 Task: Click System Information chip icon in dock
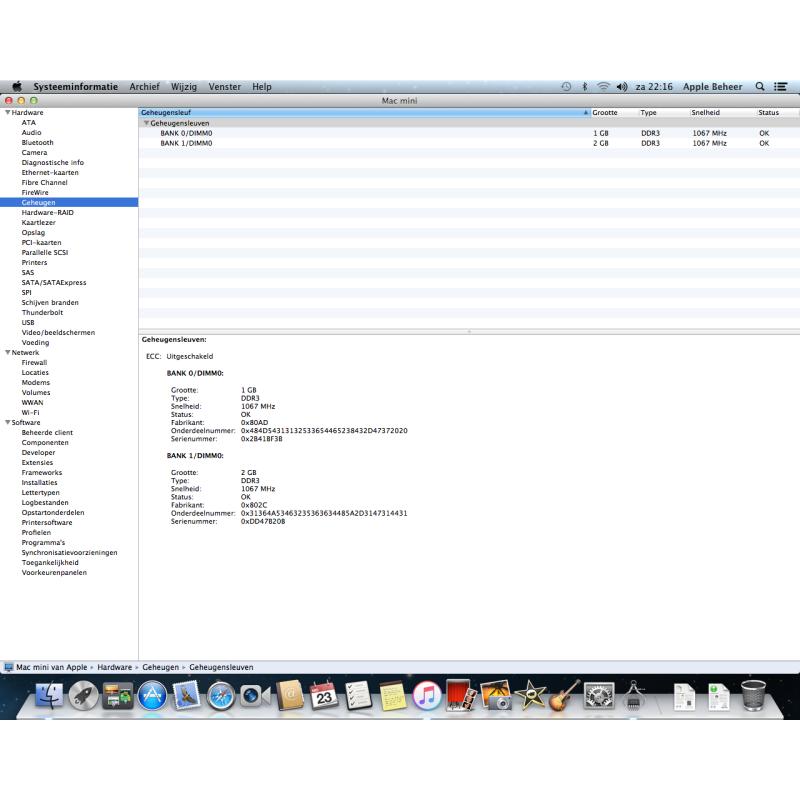click(x=633, y=696)
